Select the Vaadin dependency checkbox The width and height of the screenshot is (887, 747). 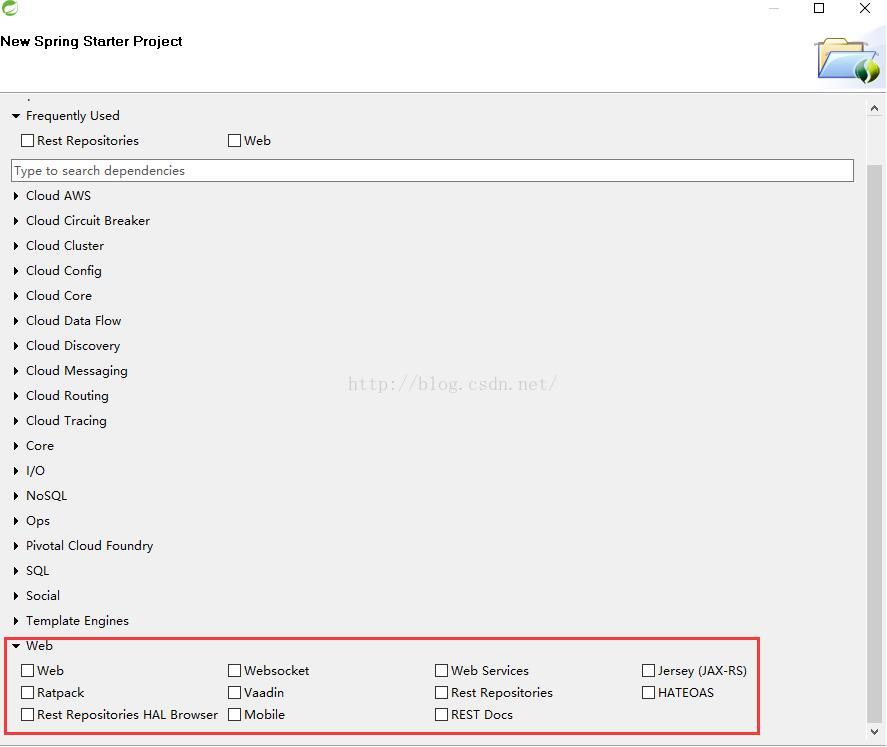click(234, 692)
